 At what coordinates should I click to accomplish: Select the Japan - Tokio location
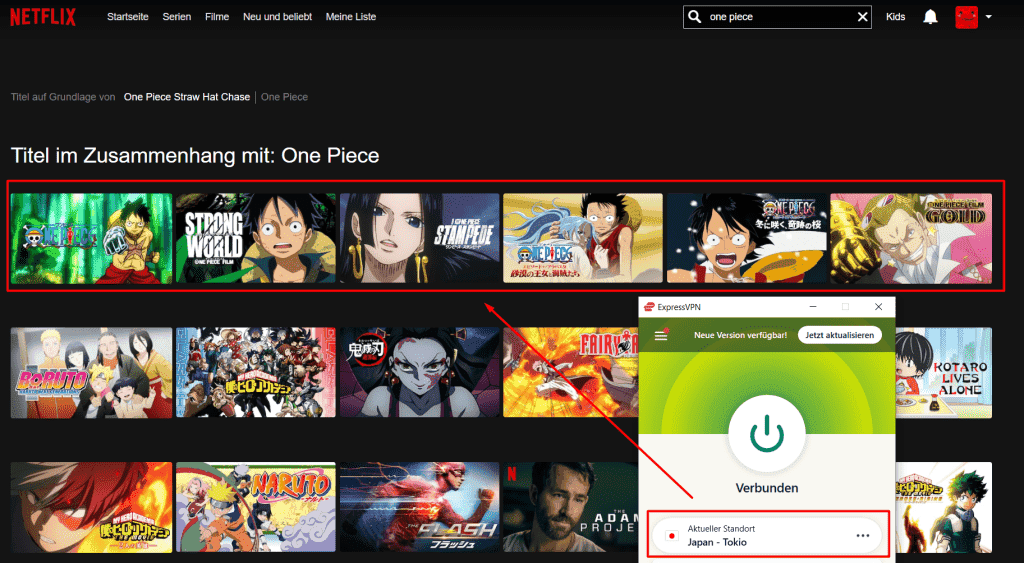pyautogui.click(x=767, y=536)
